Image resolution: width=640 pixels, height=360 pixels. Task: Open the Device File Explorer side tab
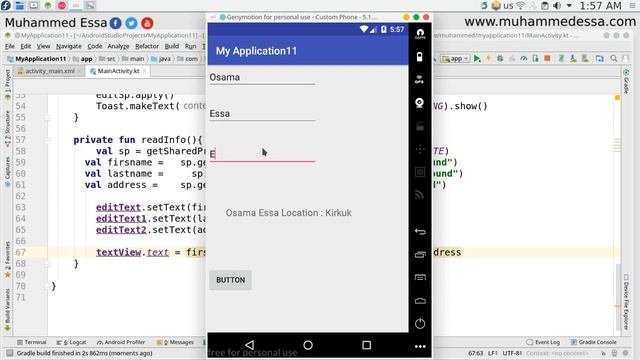pyautogui.click(x=626, y=302)
